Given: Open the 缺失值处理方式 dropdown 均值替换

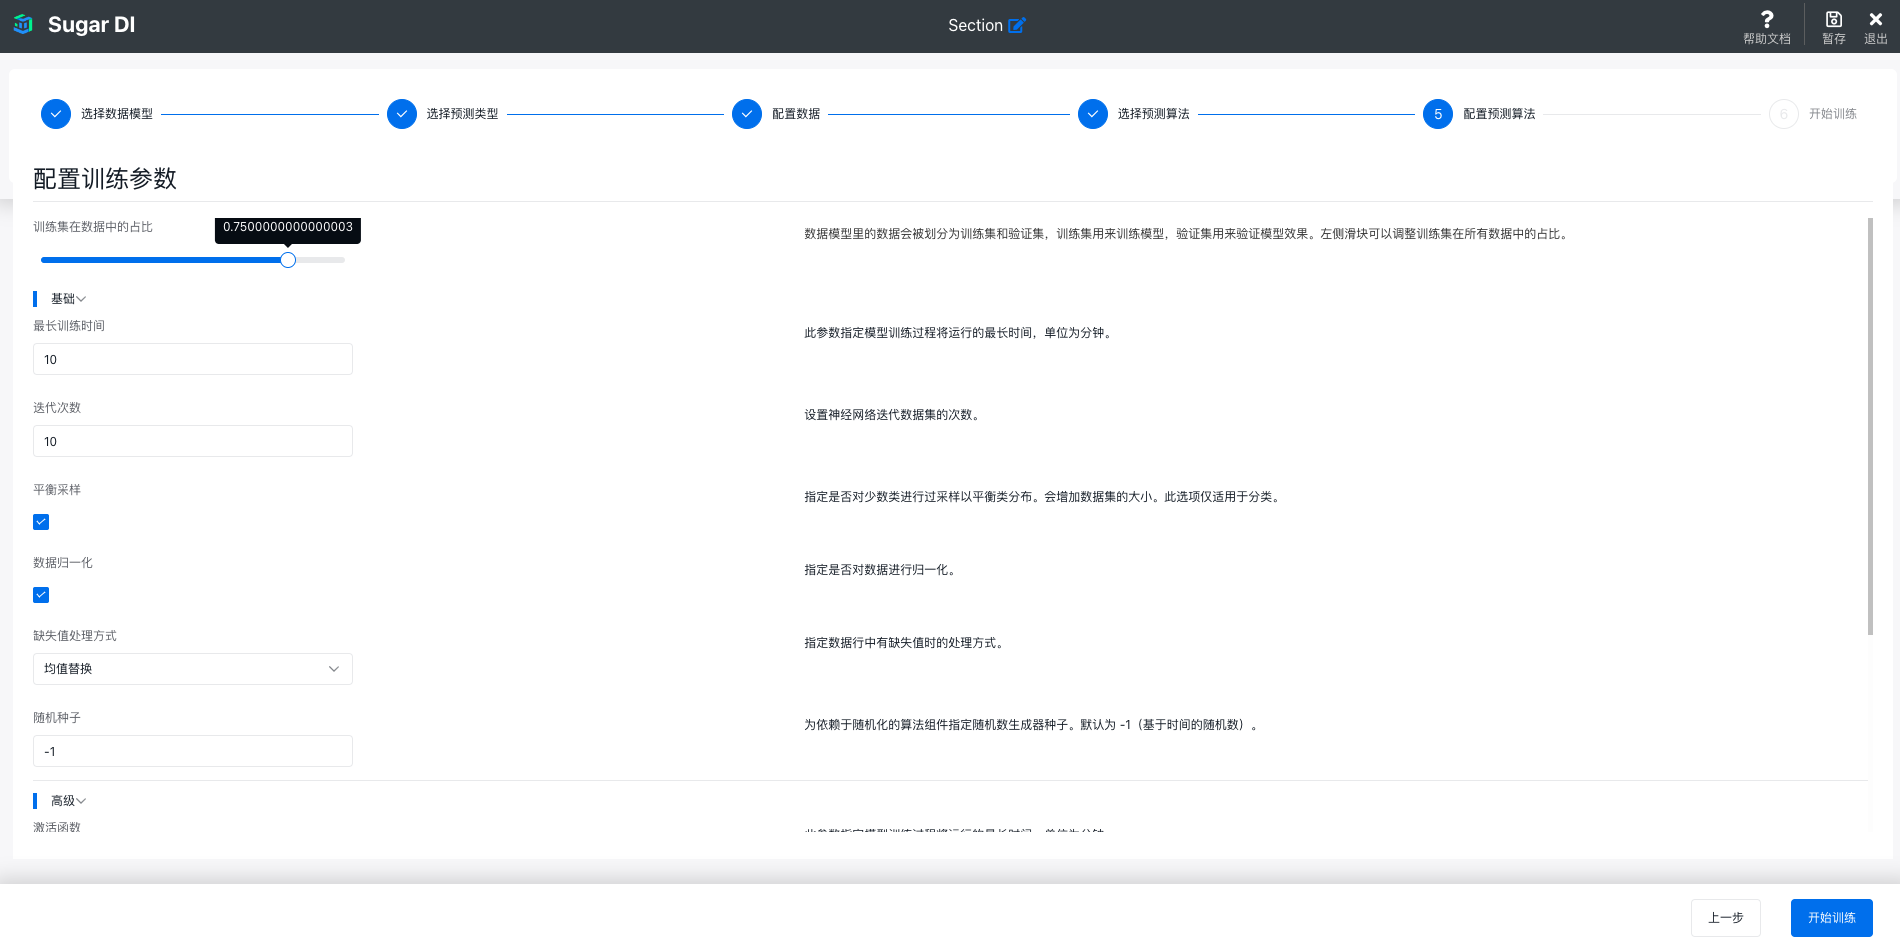Looking at the screenshot, I should tap(193, 669).
